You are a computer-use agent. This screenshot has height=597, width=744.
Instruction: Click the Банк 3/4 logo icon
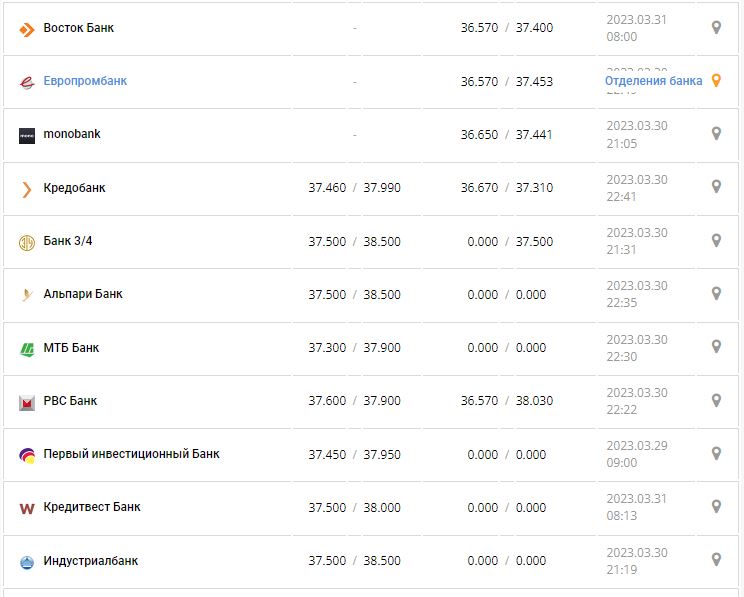pyautogui.click(x=27, y=242)
